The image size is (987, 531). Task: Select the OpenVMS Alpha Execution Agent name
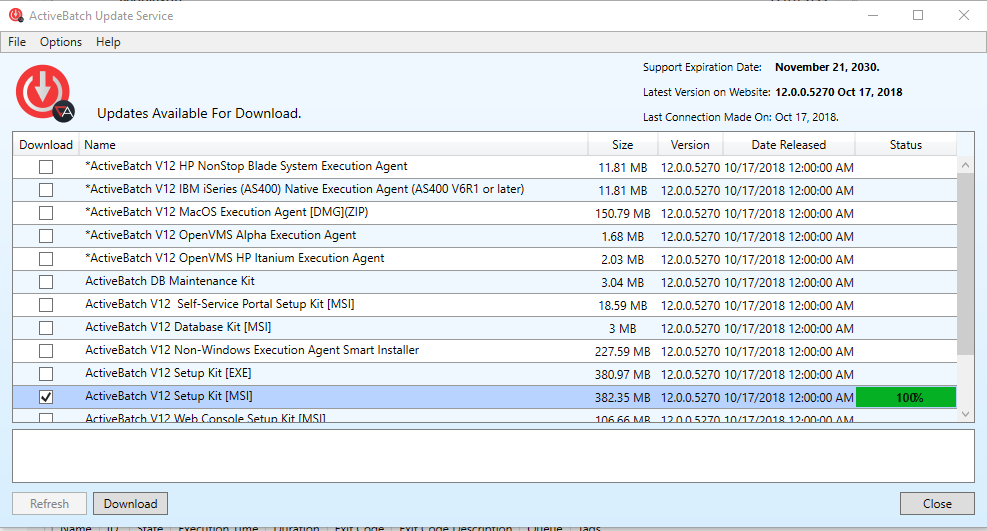coord(220,235)
